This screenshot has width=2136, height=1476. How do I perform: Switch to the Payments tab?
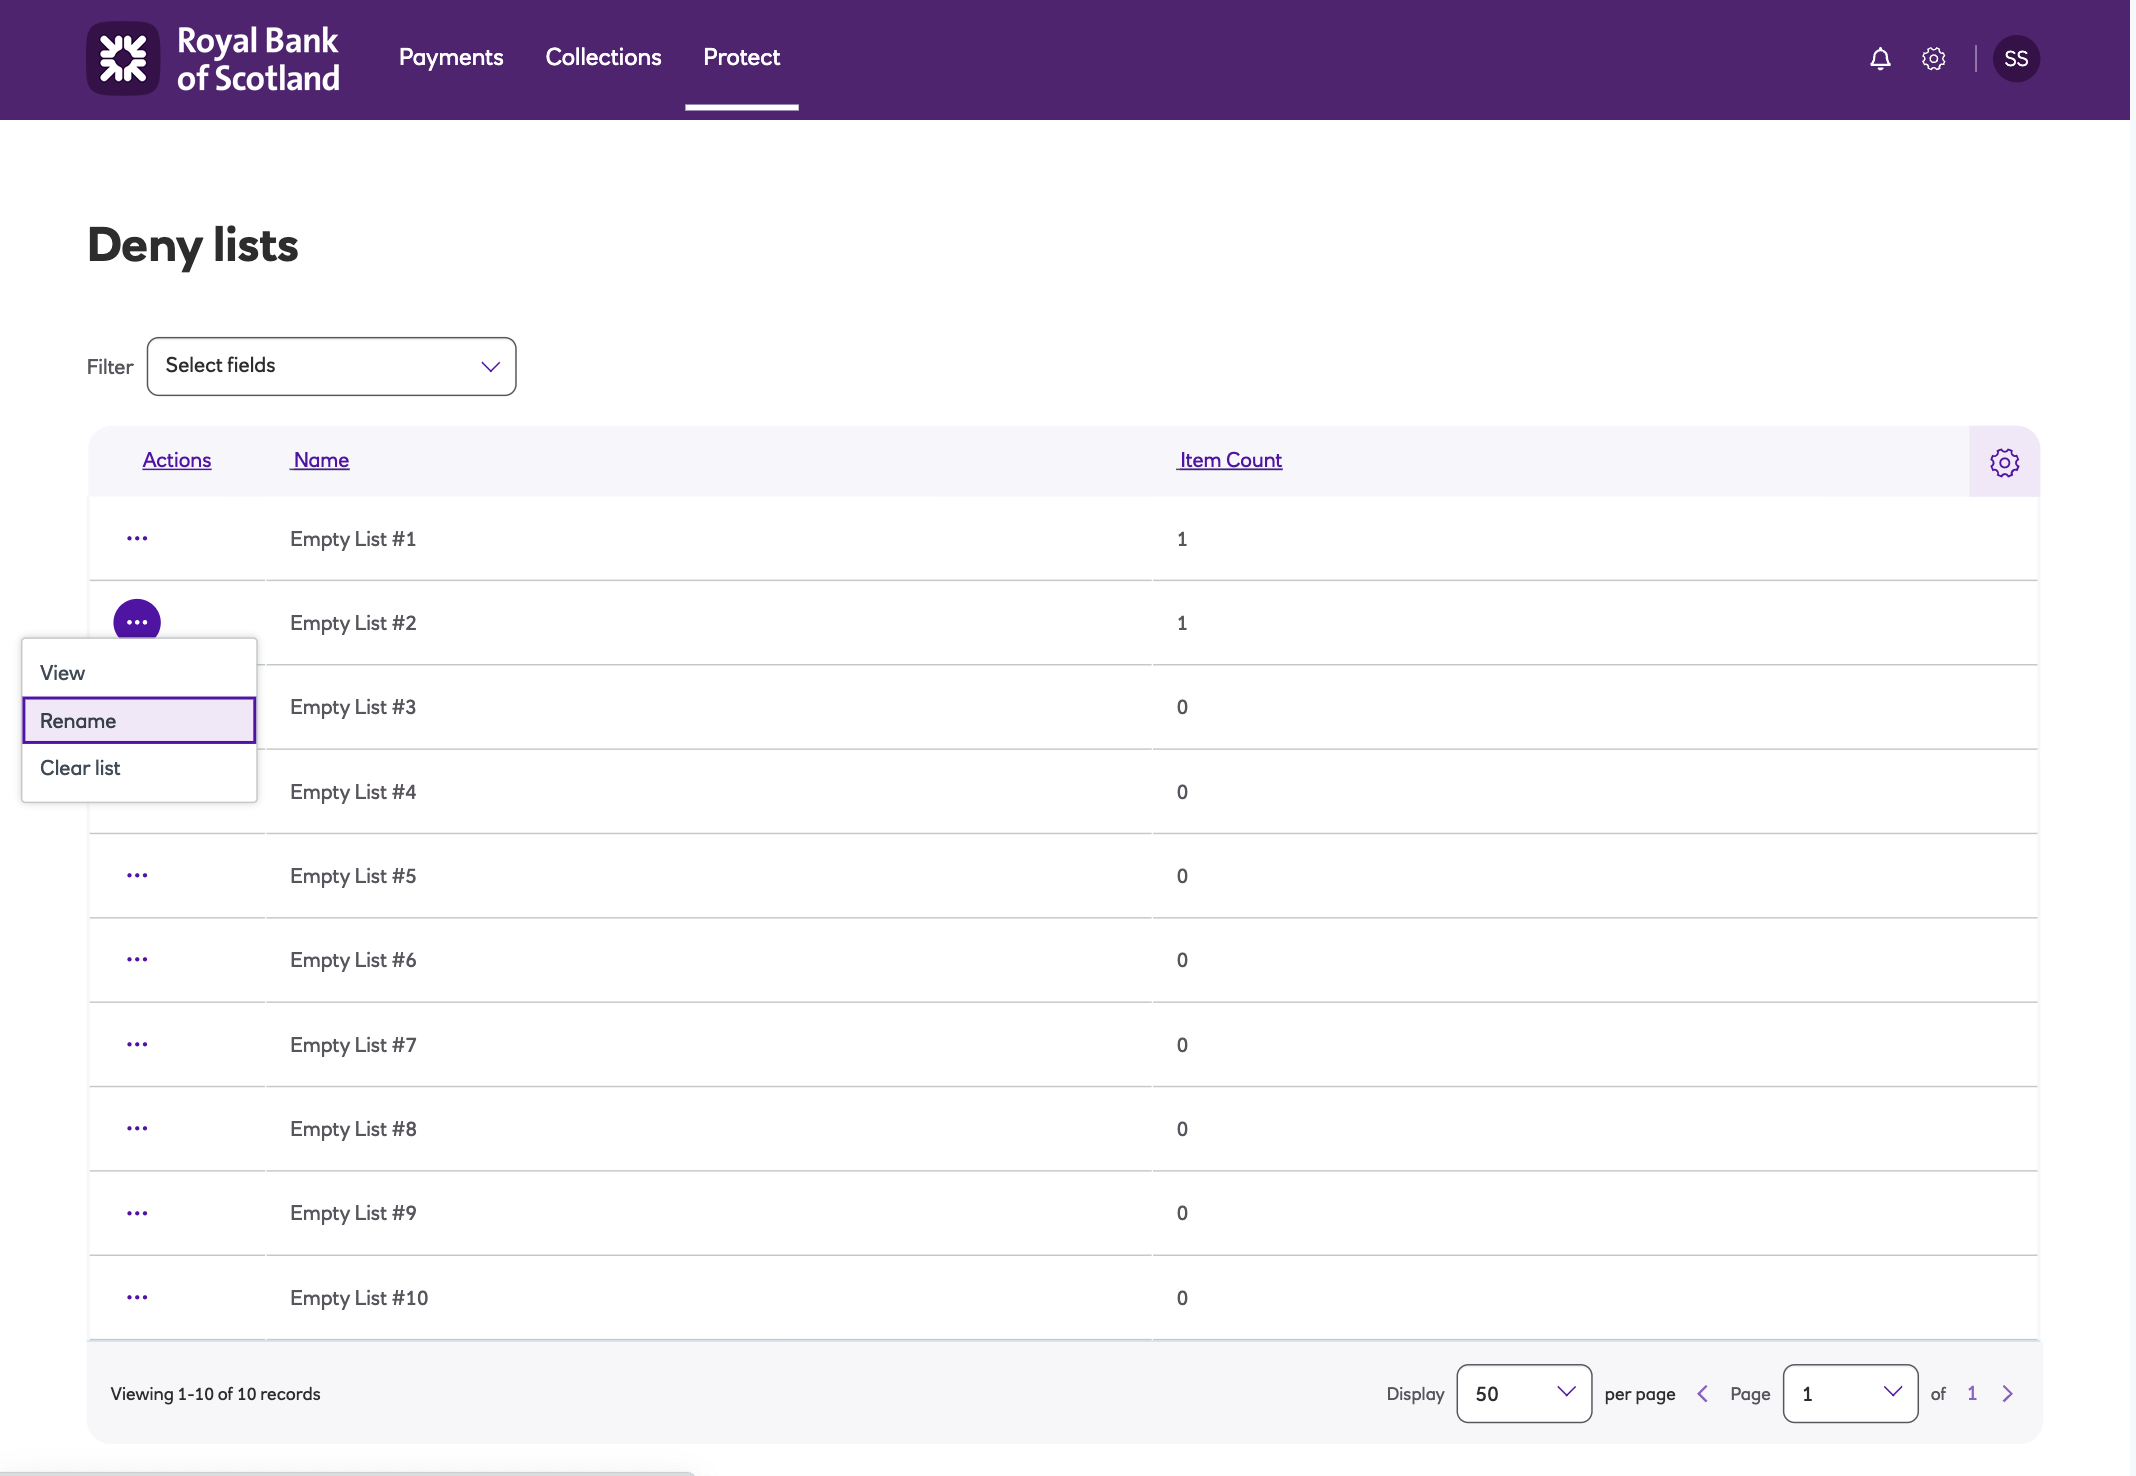coord(451,57)
